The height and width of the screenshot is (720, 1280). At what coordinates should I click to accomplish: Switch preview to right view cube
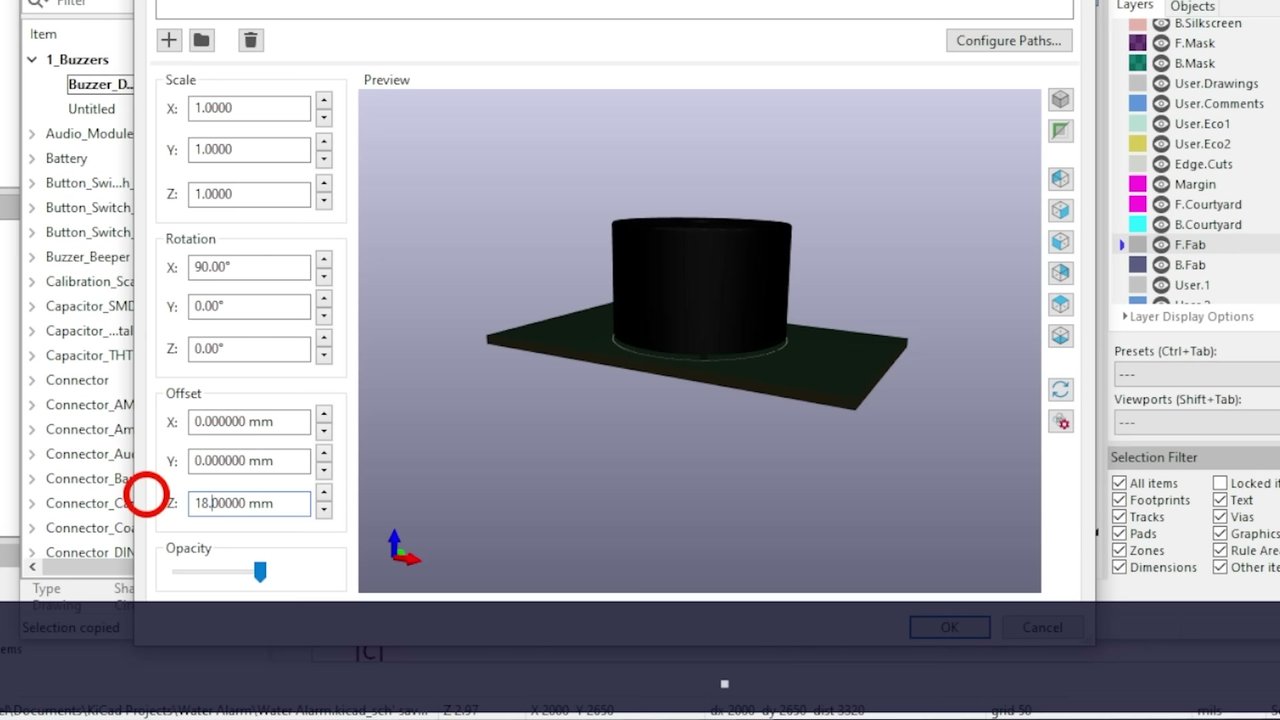click(1060, 210)
